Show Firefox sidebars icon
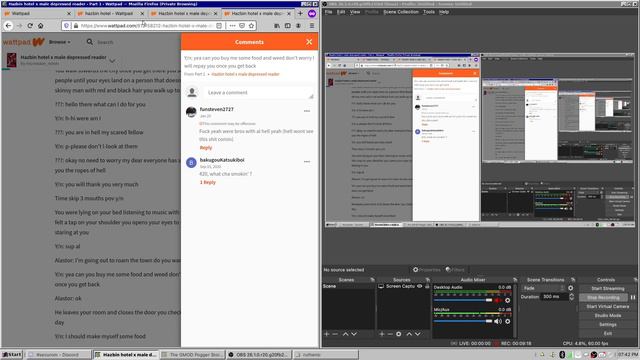 pyautogui.click(x=288, y=25)
